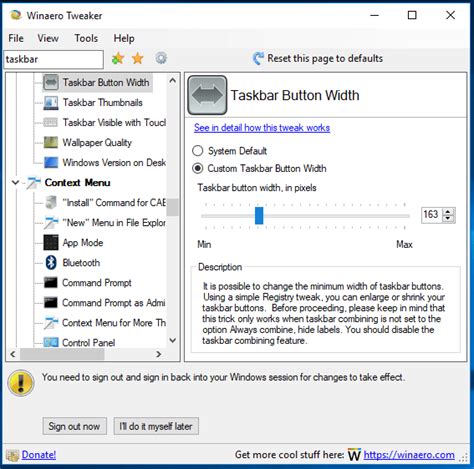
Task: Click the tree vertical scrollbar thumb
Action: click(x=173, y=207)
